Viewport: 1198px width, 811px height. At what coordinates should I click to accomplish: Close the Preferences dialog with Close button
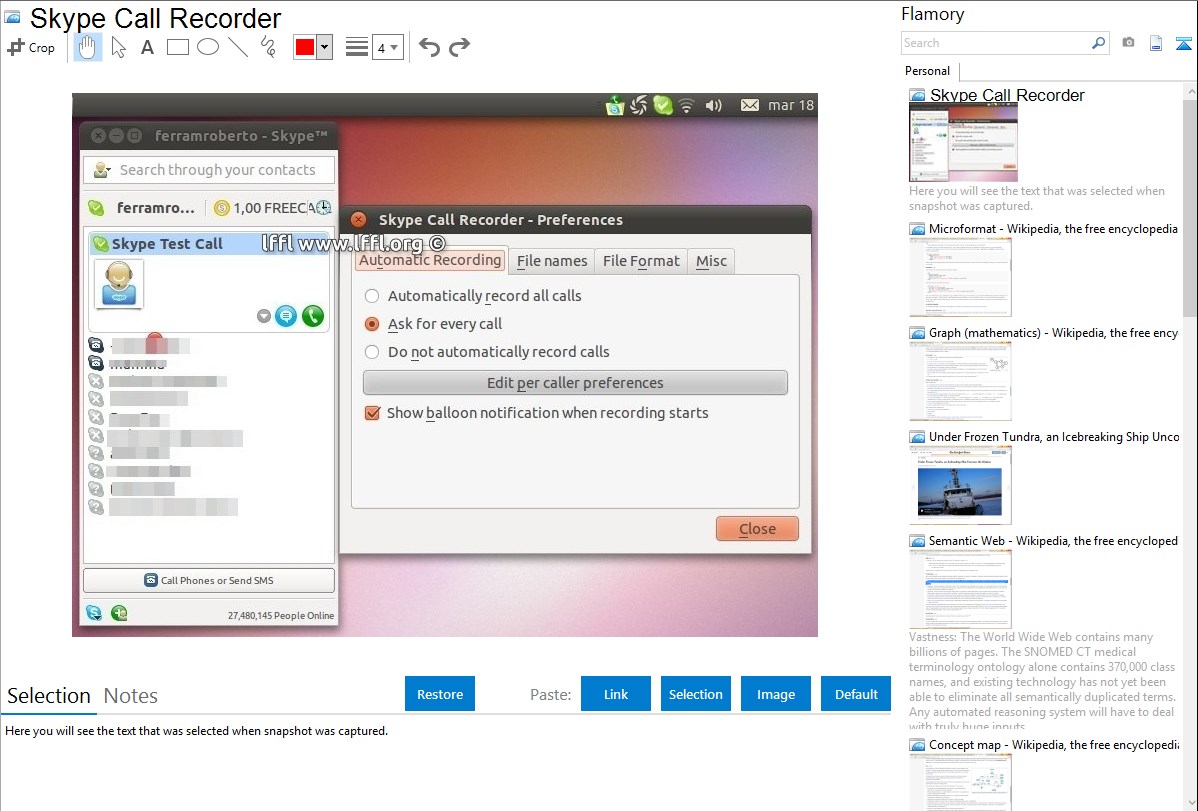coord(757,529)
